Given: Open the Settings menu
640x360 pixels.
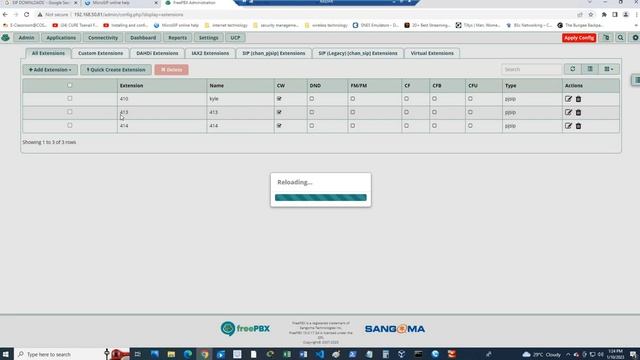Looking at the screenshot, I should point(209,38).
